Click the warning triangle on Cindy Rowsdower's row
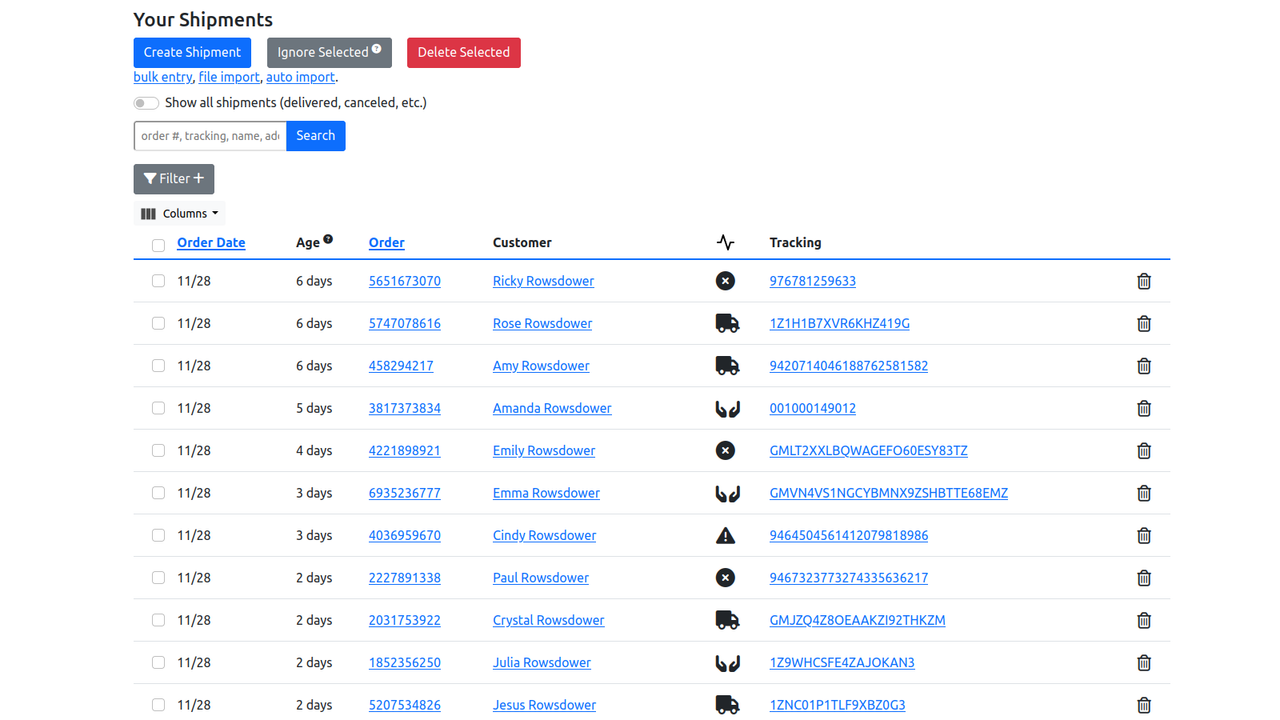The height and width of the screenshot is (720, 1280). (725, 535)
